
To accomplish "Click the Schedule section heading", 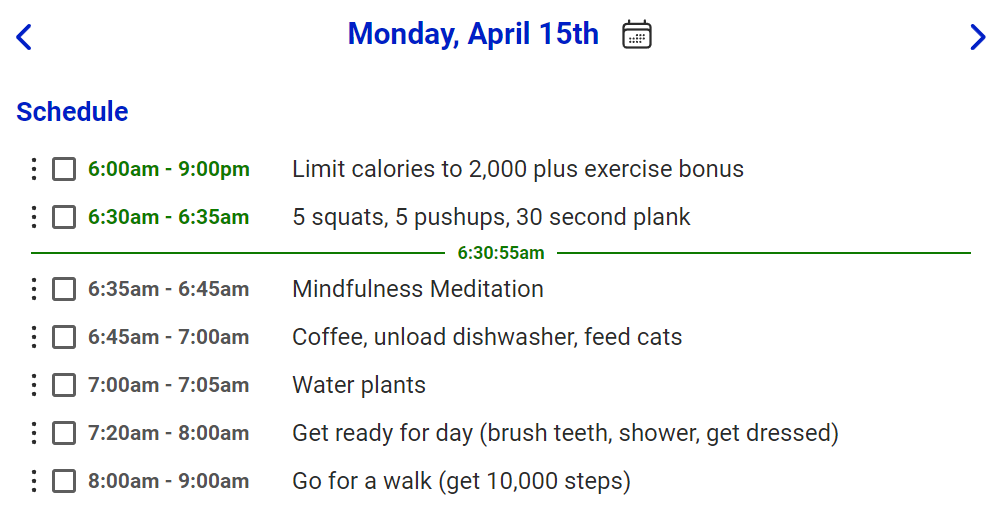I will (x=72, y=112).
